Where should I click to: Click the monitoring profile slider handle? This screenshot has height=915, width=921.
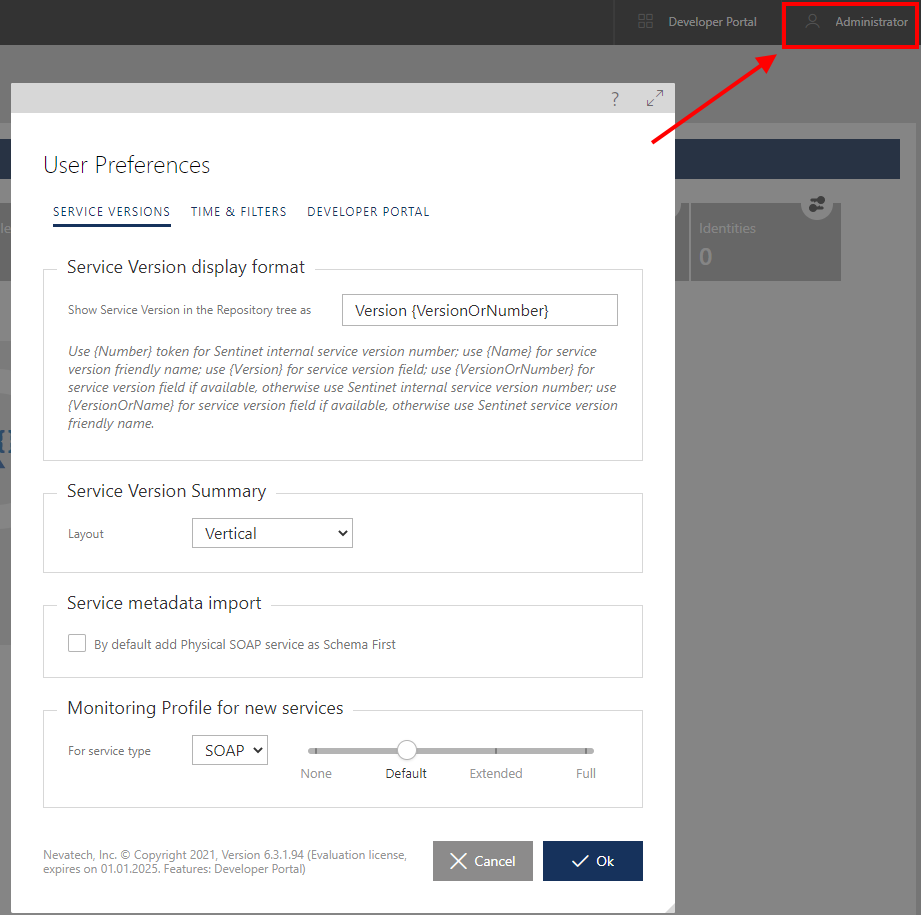(x=406, y=750)
